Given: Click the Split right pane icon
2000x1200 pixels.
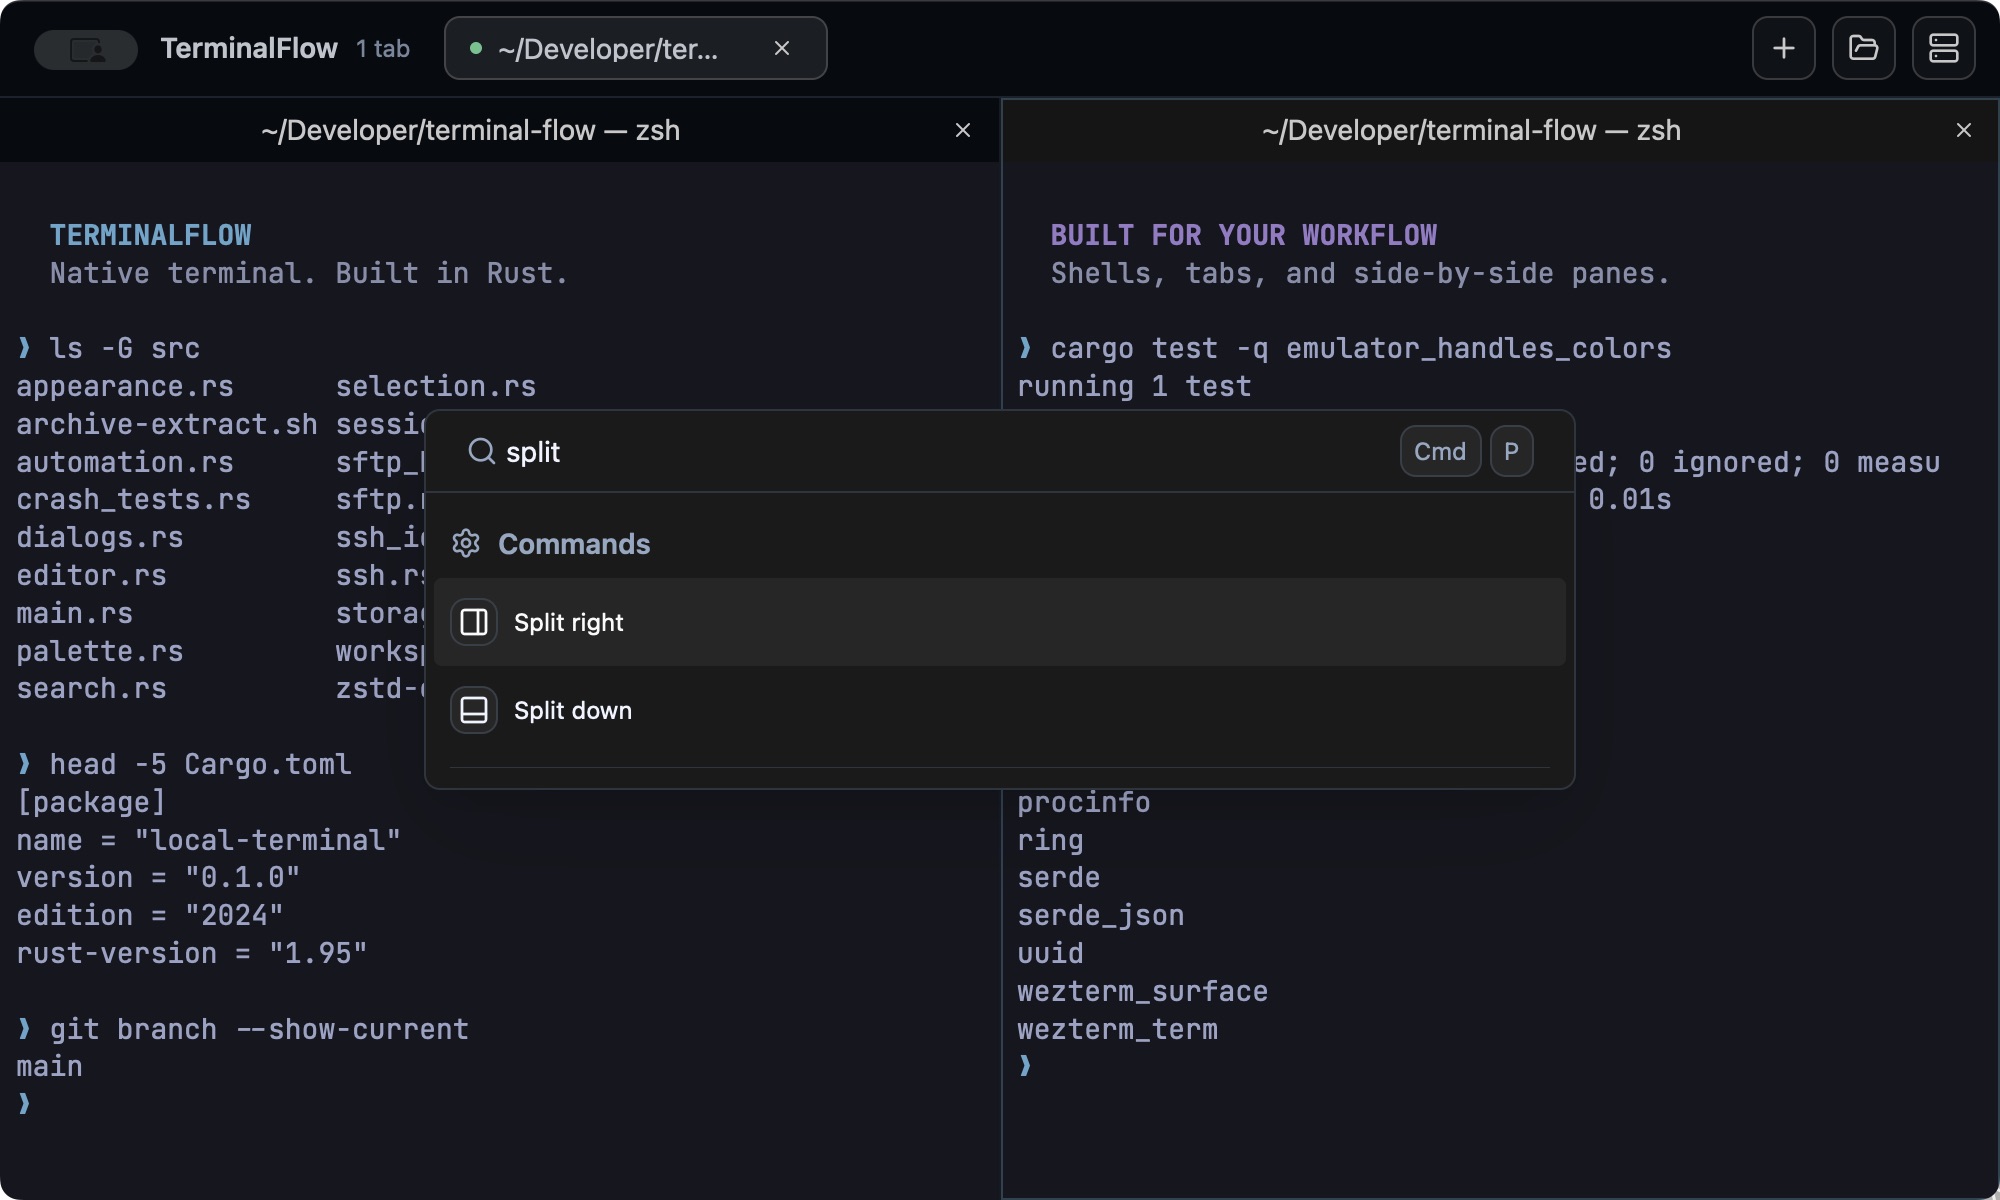Looking at the screenshot, I should [x=474, y=622].
